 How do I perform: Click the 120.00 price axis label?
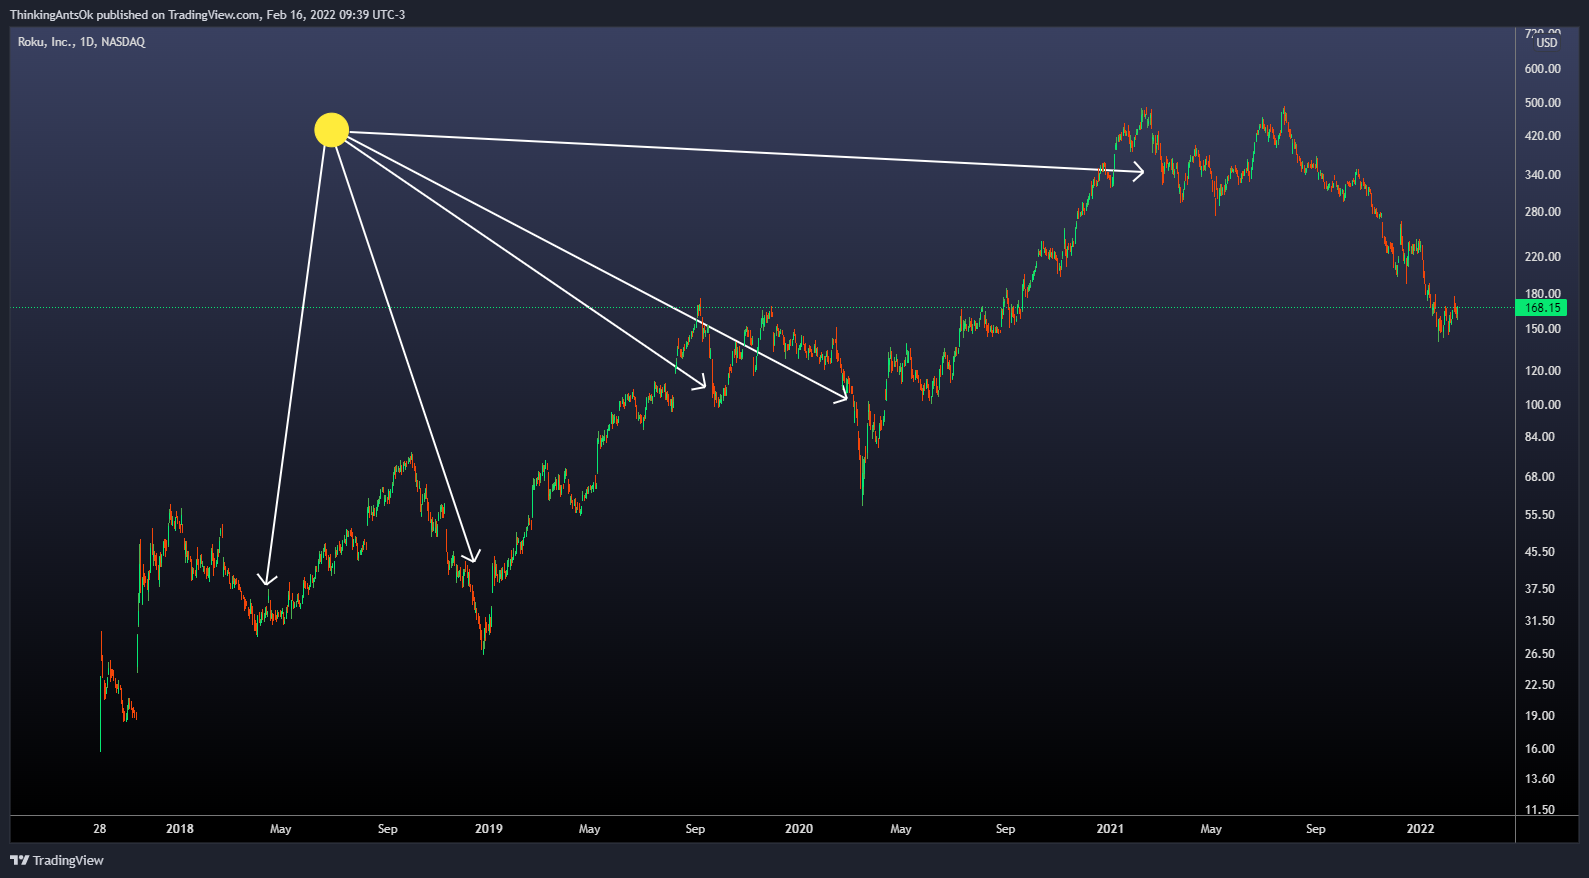point(1542,371)
